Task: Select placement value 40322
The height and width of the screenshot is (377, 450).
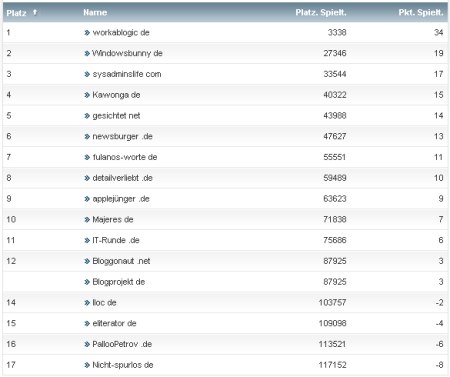Action: pos(335,95)
